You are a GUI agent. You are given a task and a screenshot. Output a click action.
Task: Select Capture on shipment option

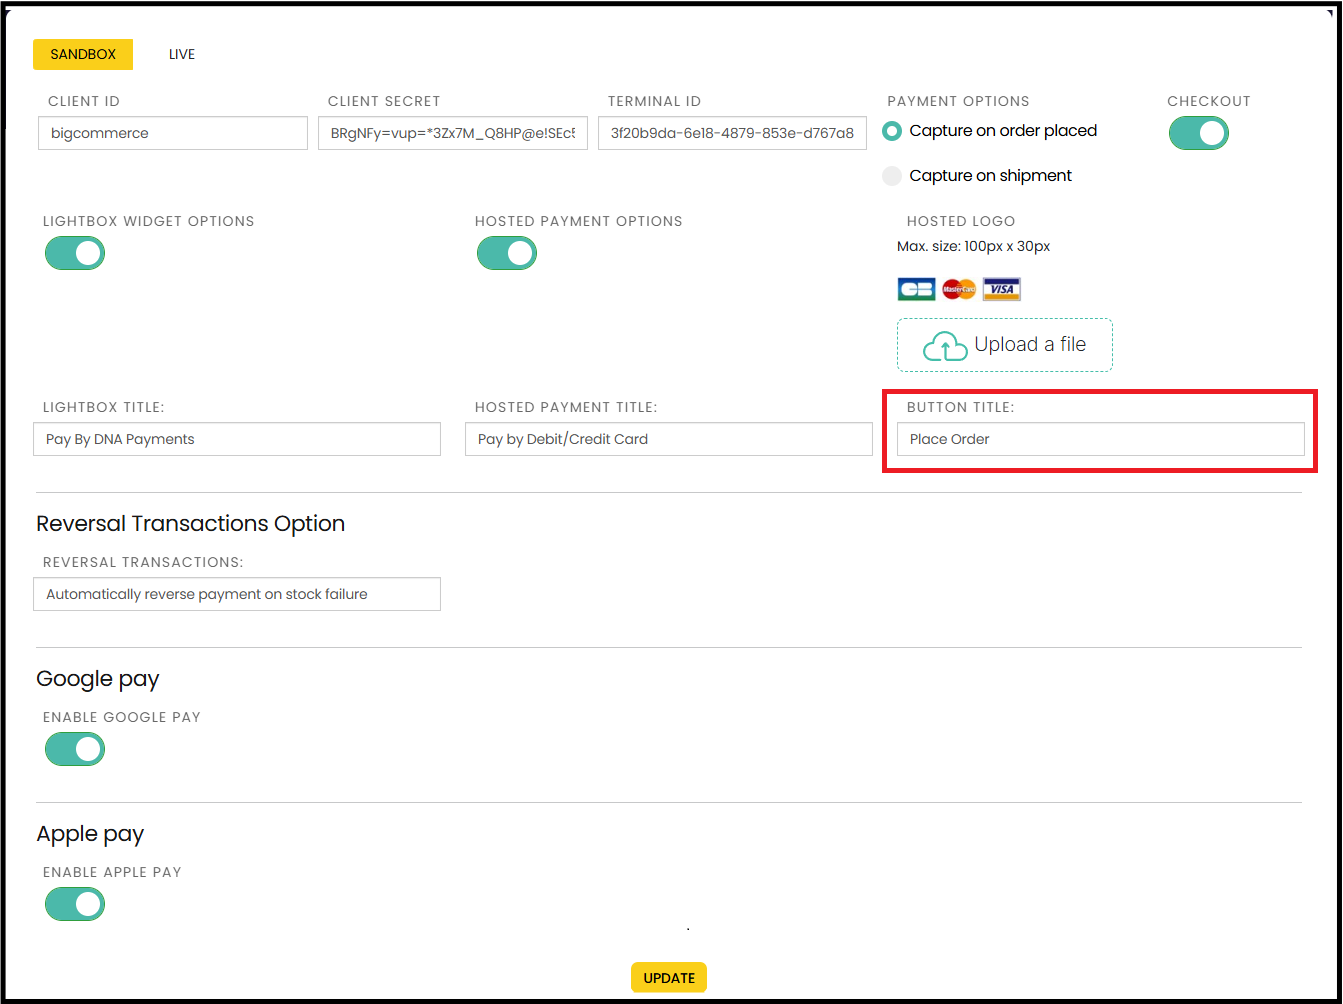pos(891,175)
